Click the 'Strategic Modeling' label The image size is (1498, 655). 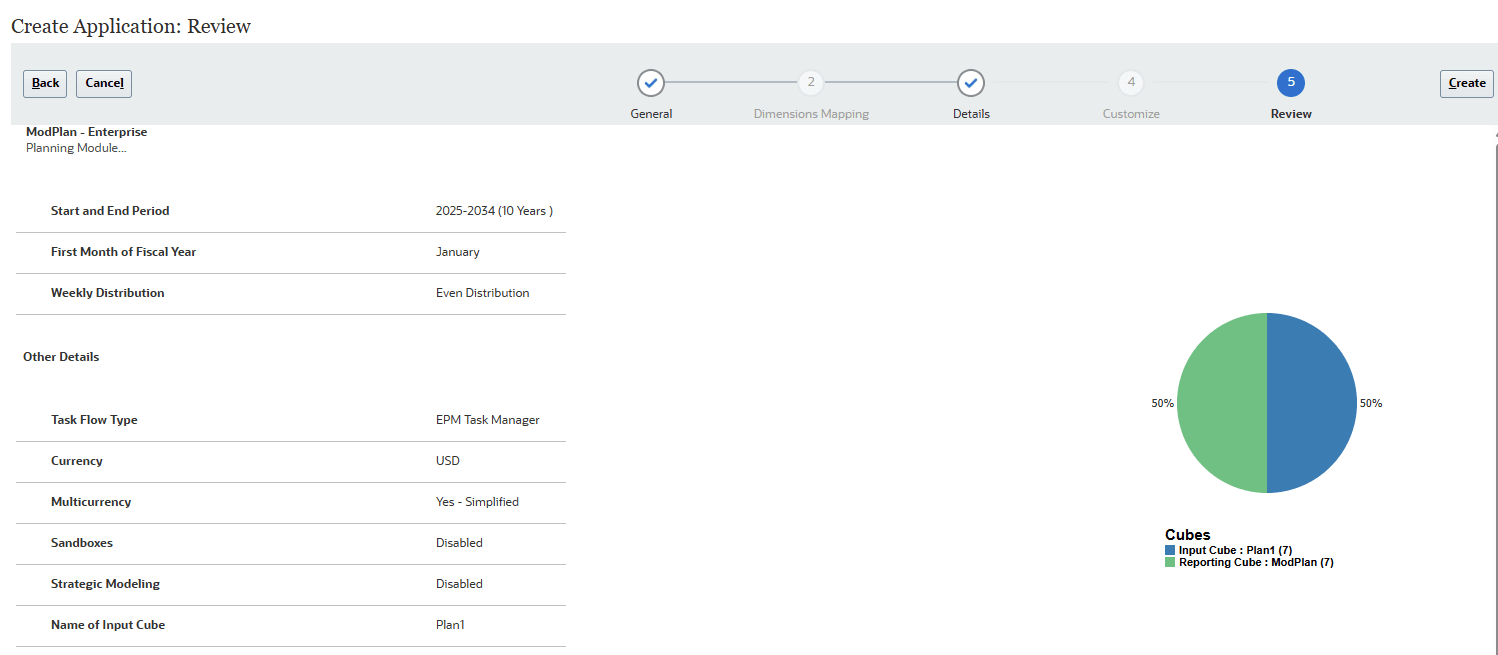coord(105,584)
